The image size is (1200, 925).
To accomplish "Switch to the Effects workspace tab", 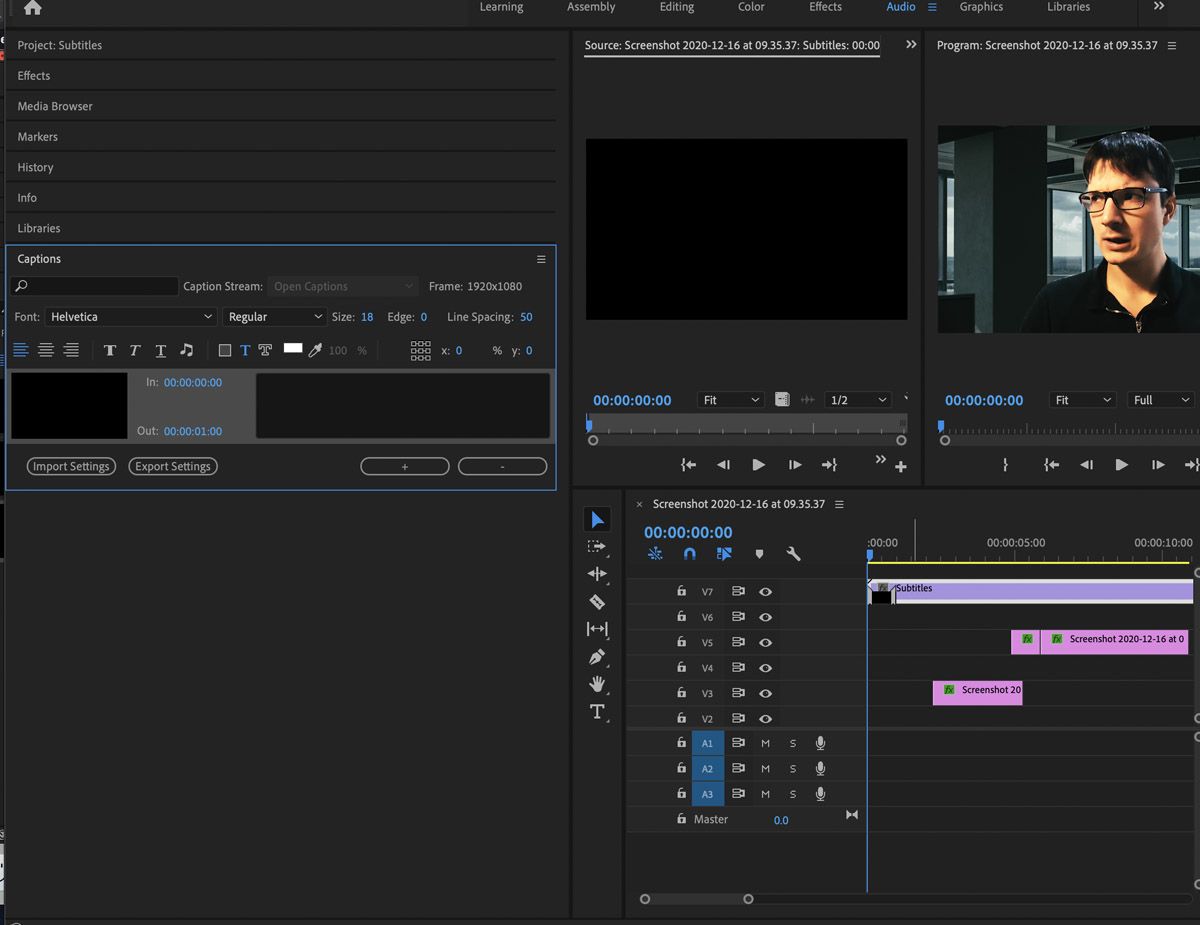I will pos(825,7).
